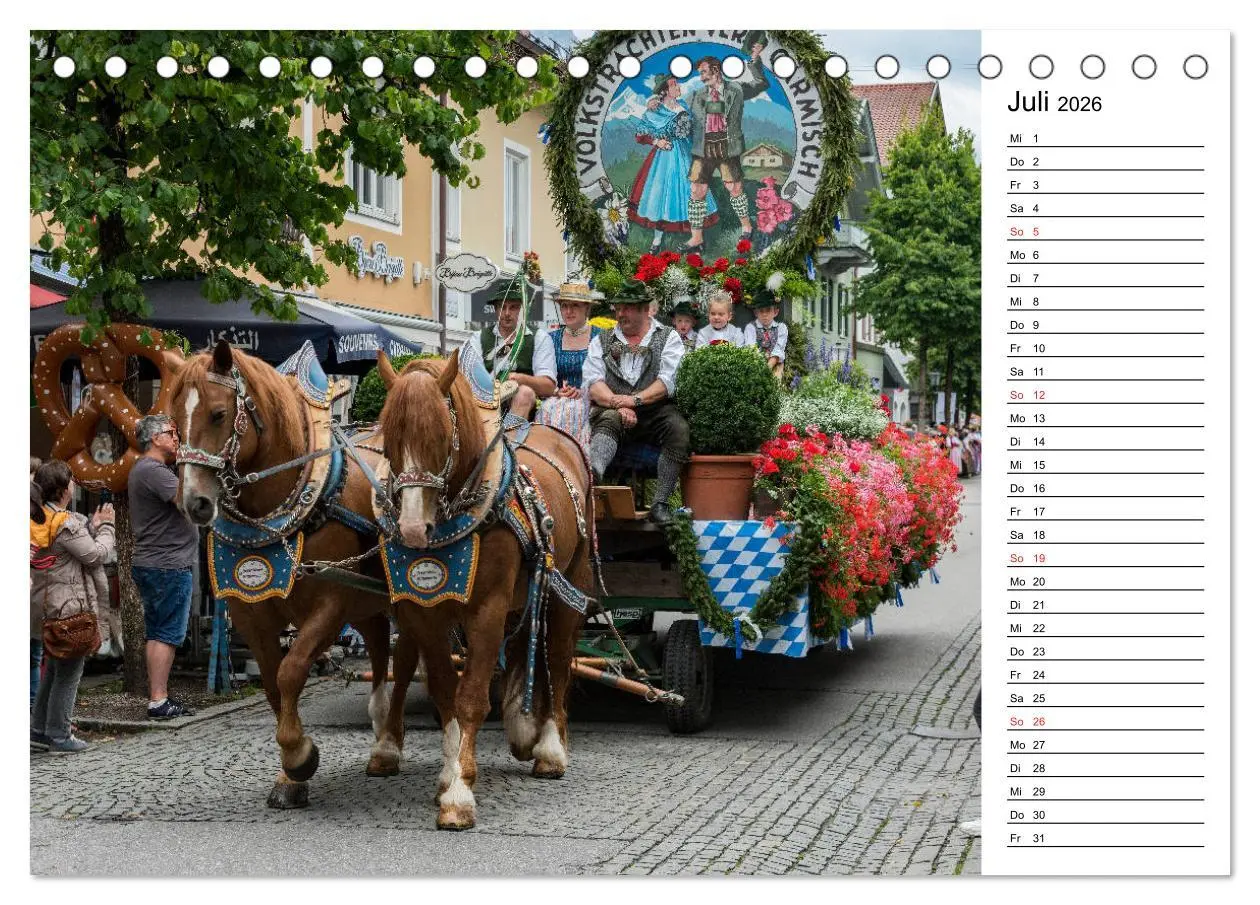This screenshot has height=905, width=1260.
Task: Select the date row 'Sa 4'
Action: tap(1105, 208)
